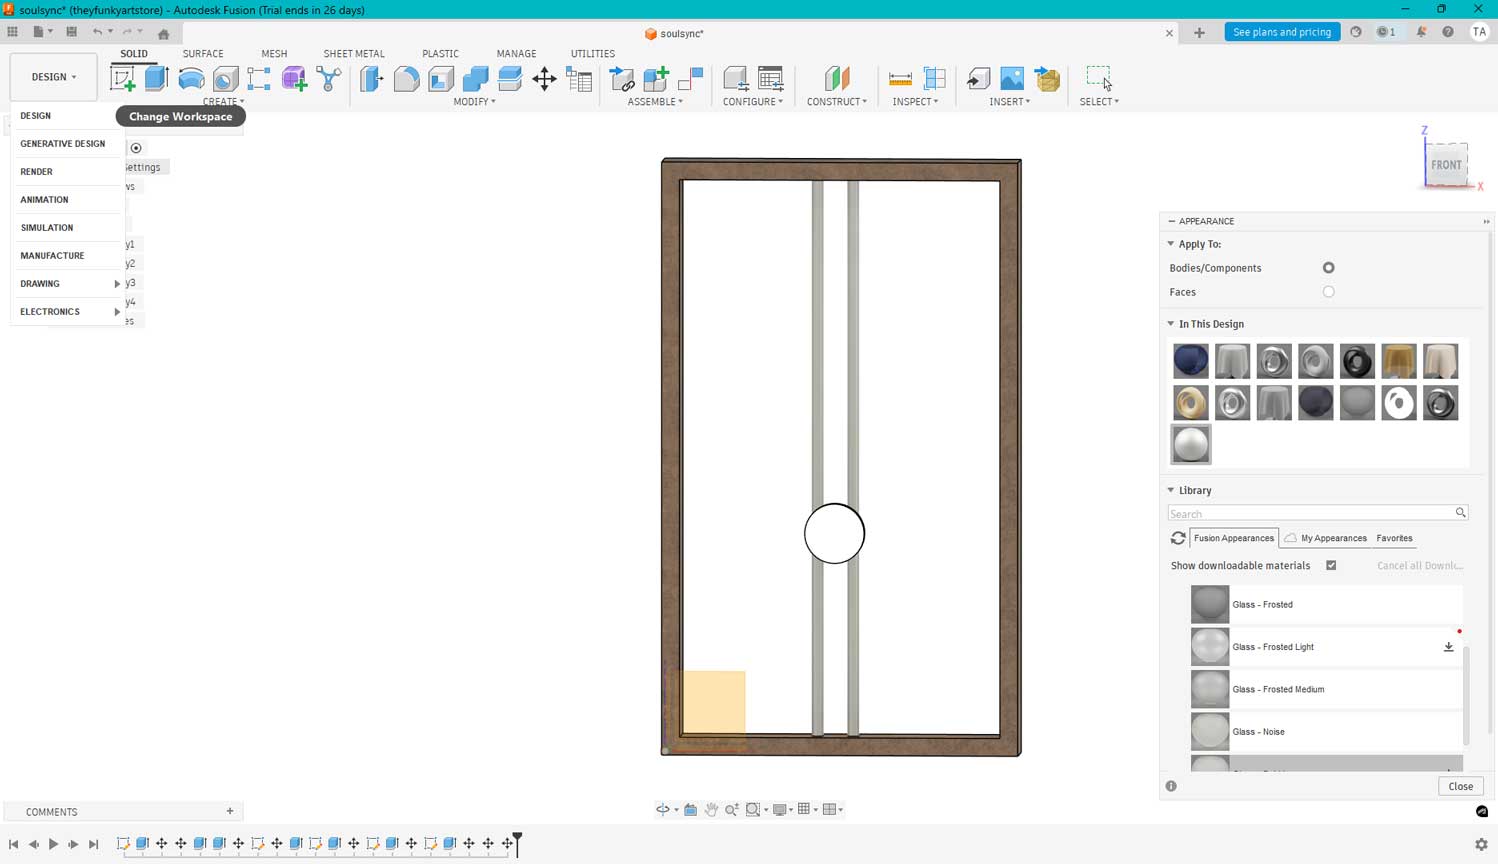The height and width of the screenshot is (864, 1498).
Task: Activate the Pan hand tool
Action: tap(711, 810)
